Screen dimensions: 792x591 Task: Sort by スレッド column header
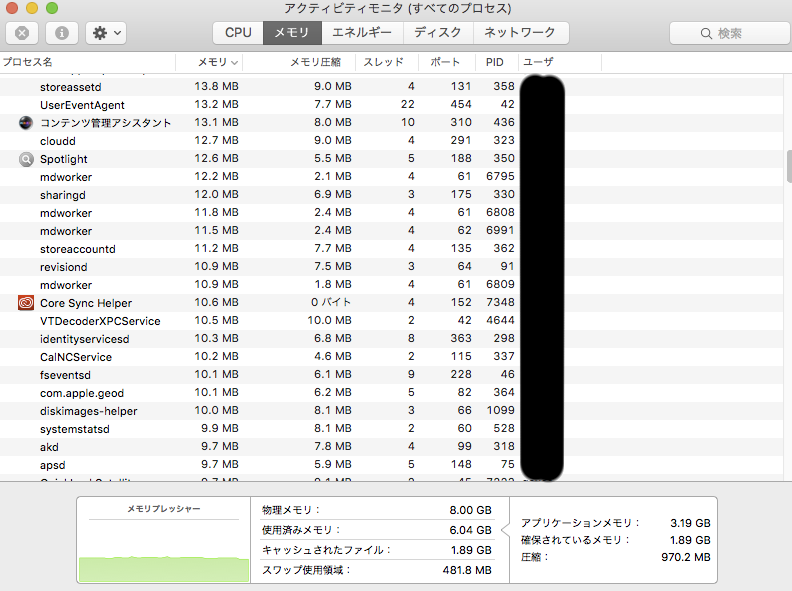(x=387, y=62)
